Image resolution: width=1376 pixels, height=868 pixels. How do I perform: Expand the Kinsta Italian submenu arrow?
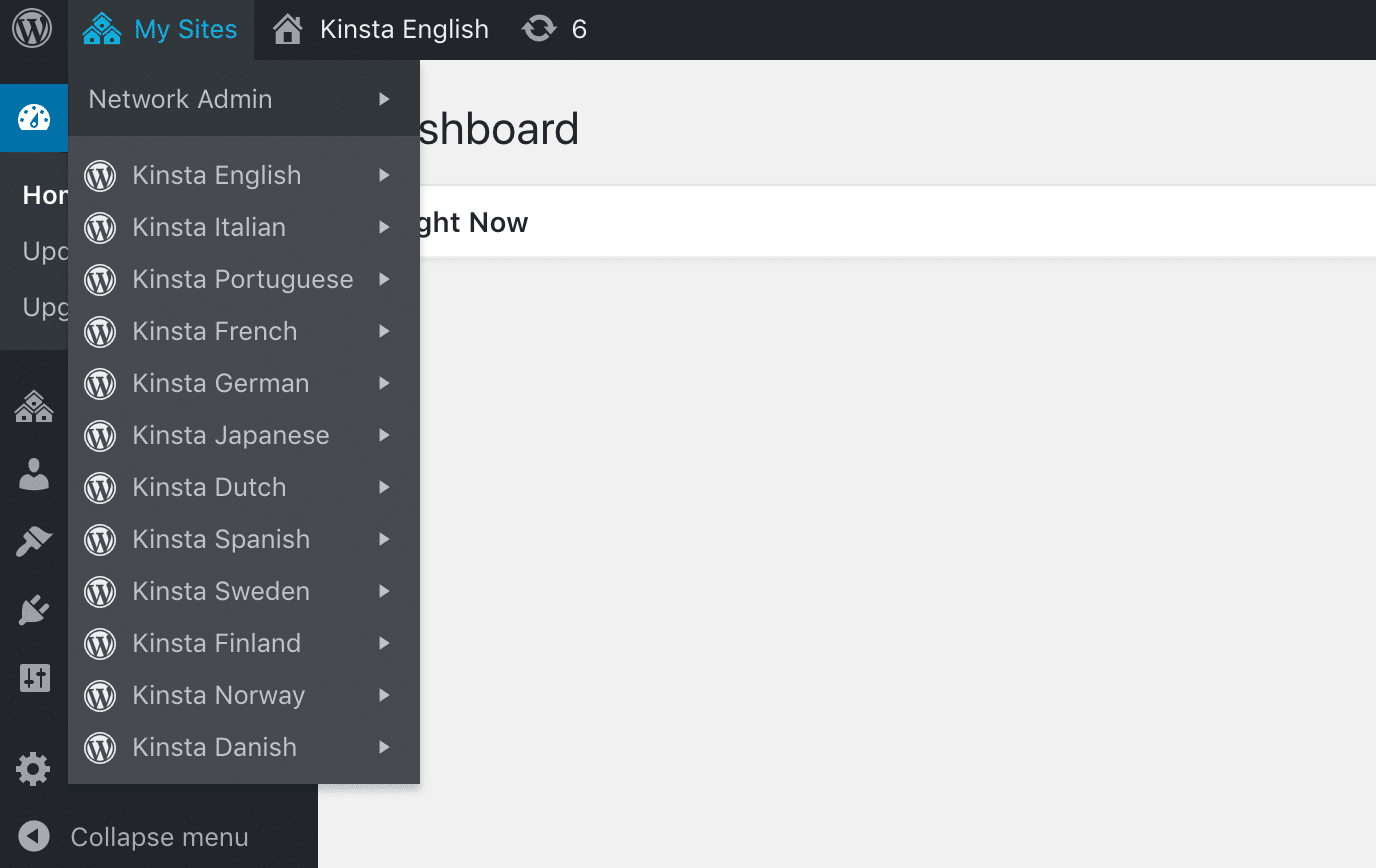coord(384,227)
